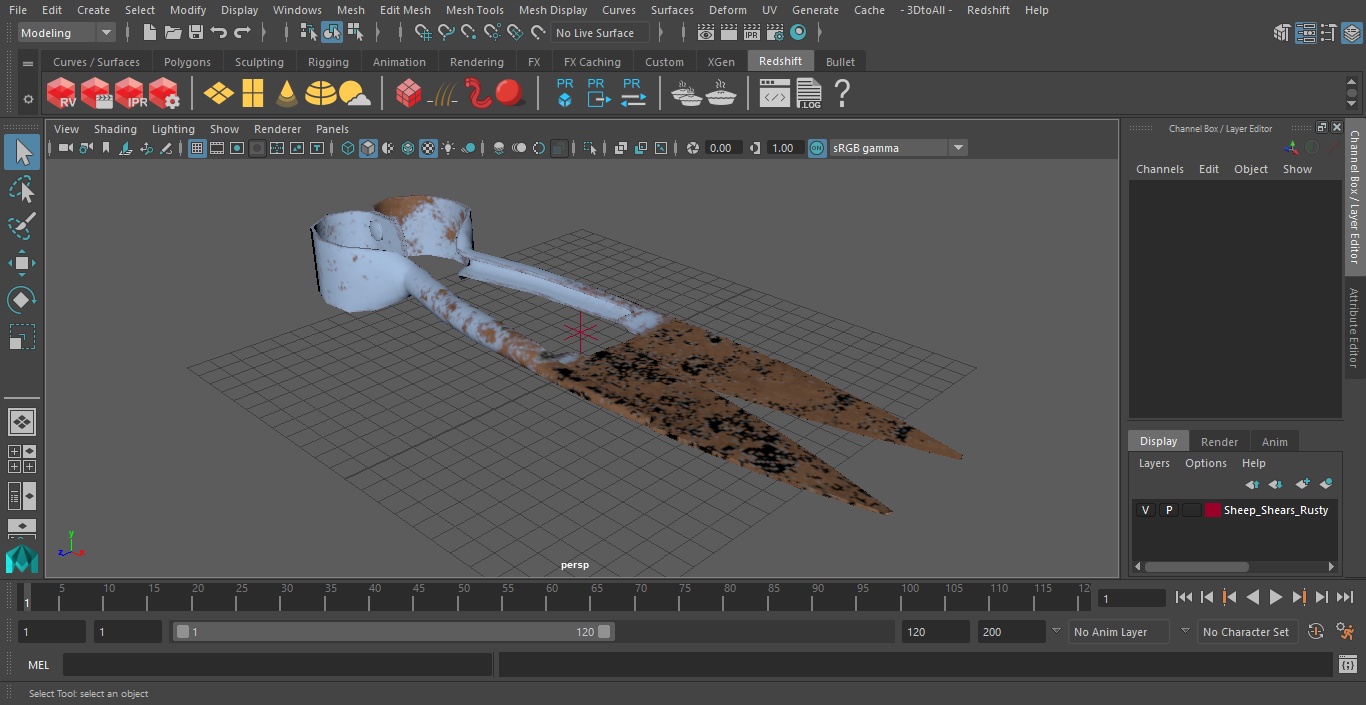Viewport: 1366px width, 705px height.
Task: Click the New Scene icon
Action: (150, 33)
